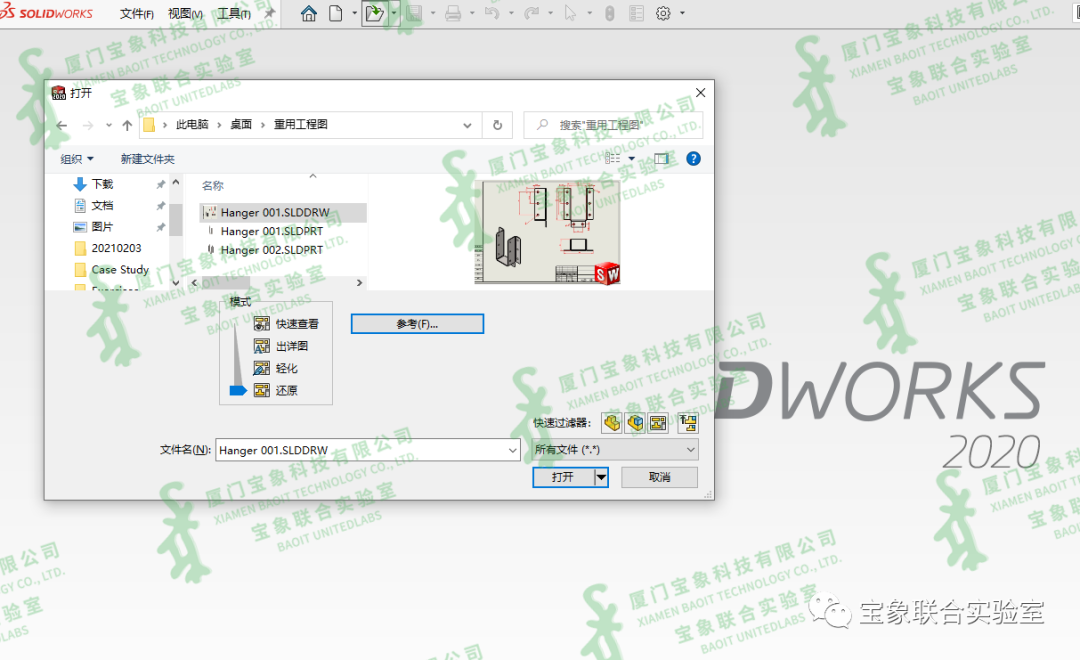Open the Case Study folder

click(112, 269)
